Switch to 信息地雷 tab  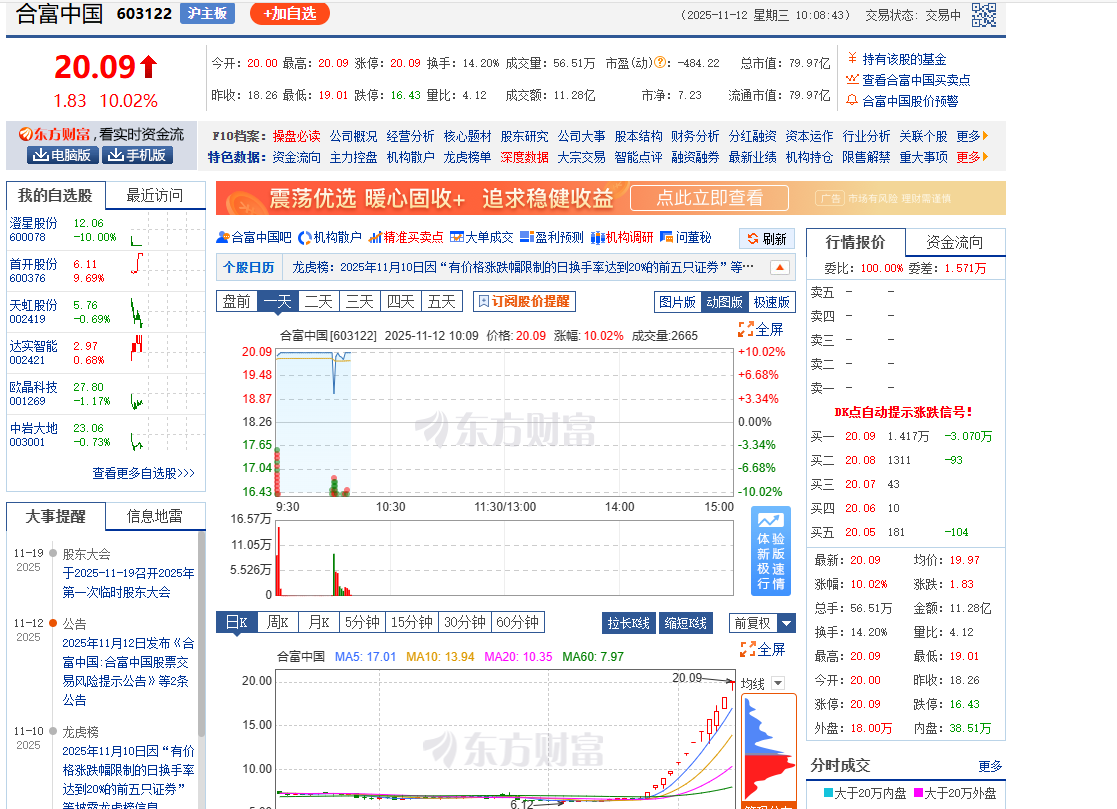tap(155, 516)
